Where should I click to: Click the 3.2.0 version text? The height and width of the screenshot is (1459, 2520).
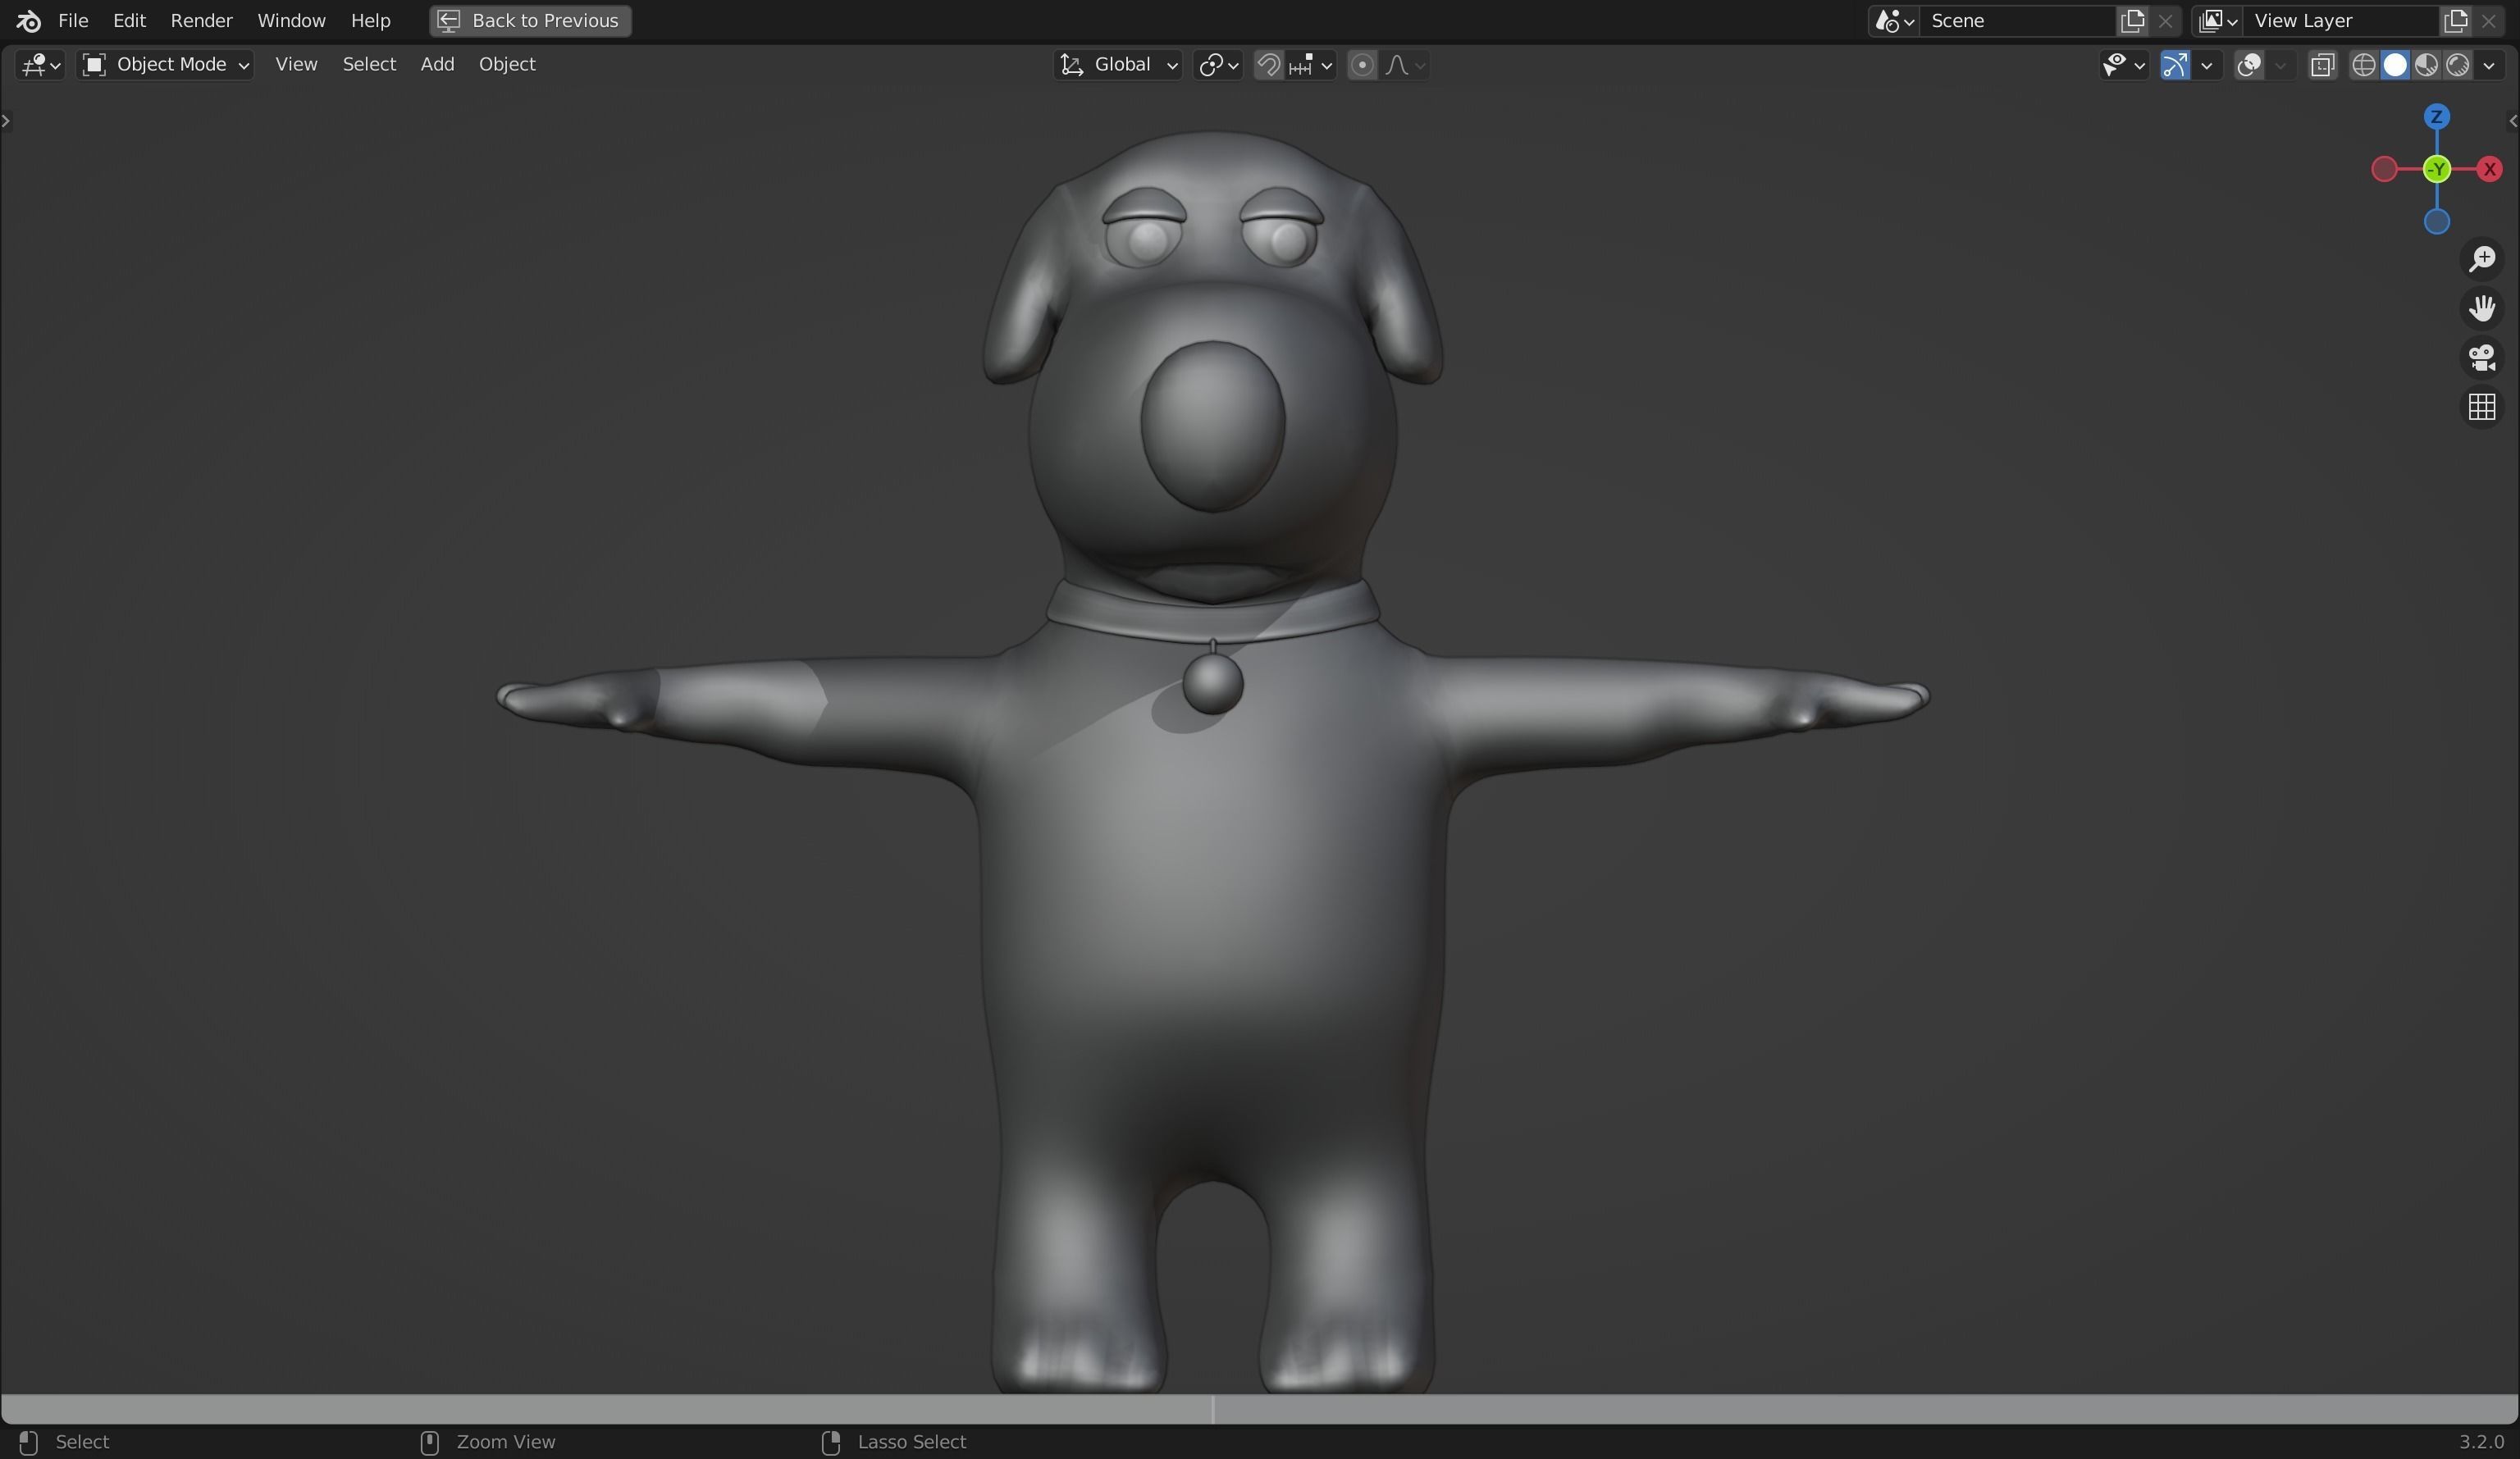point(2481,1442)
